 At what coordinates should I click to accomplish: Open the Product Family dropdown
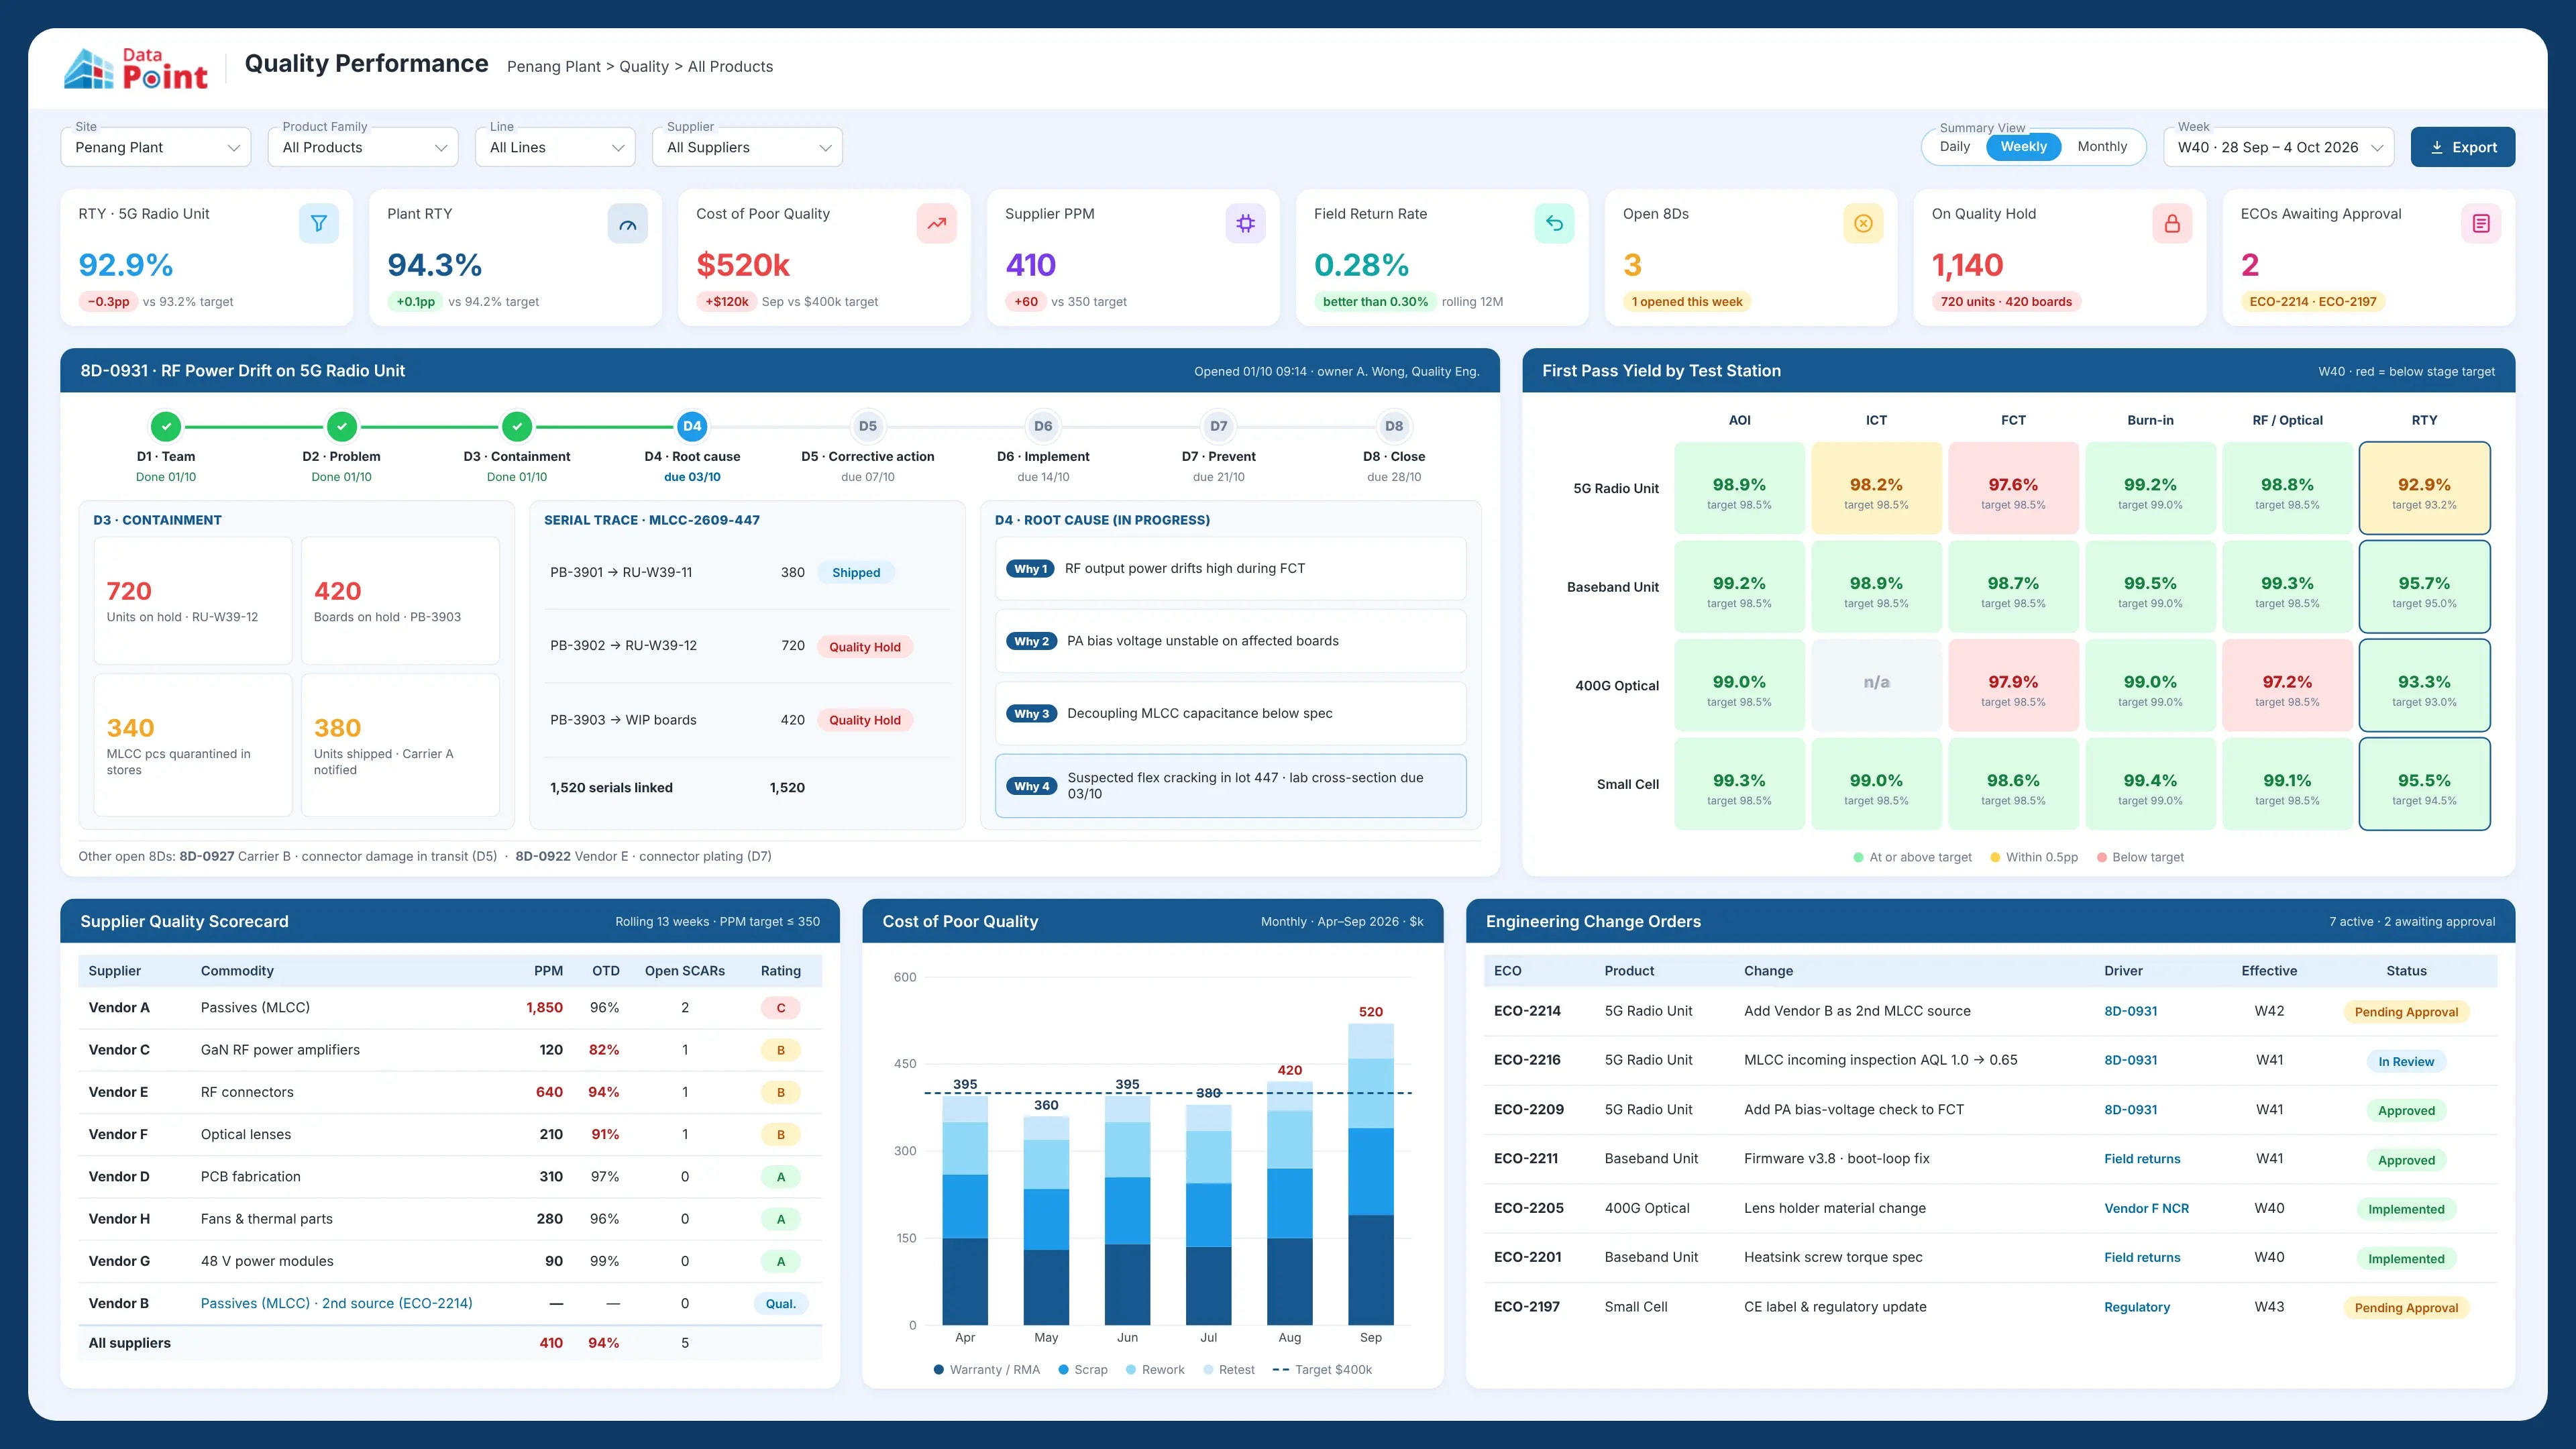[x=363, y=147]
